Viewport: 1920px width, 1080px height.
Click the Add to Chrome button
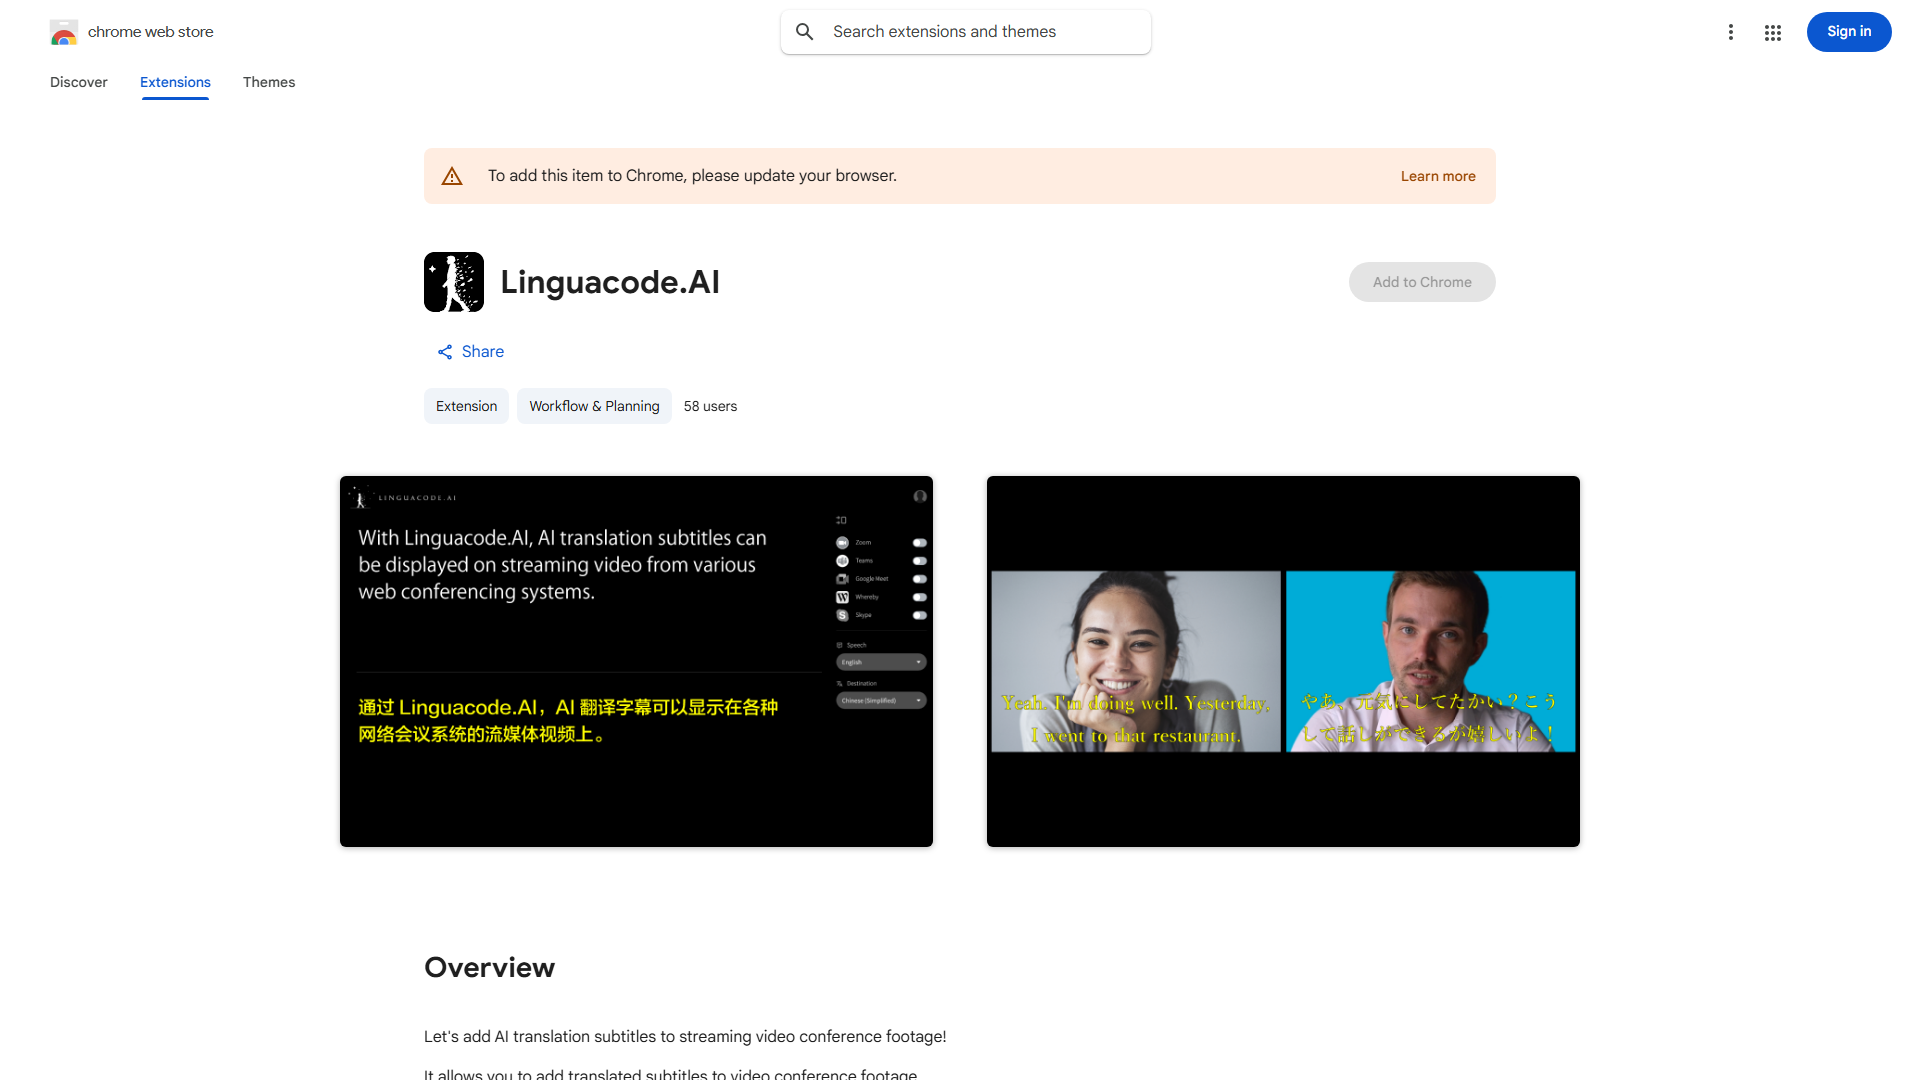pos(1421,281)
